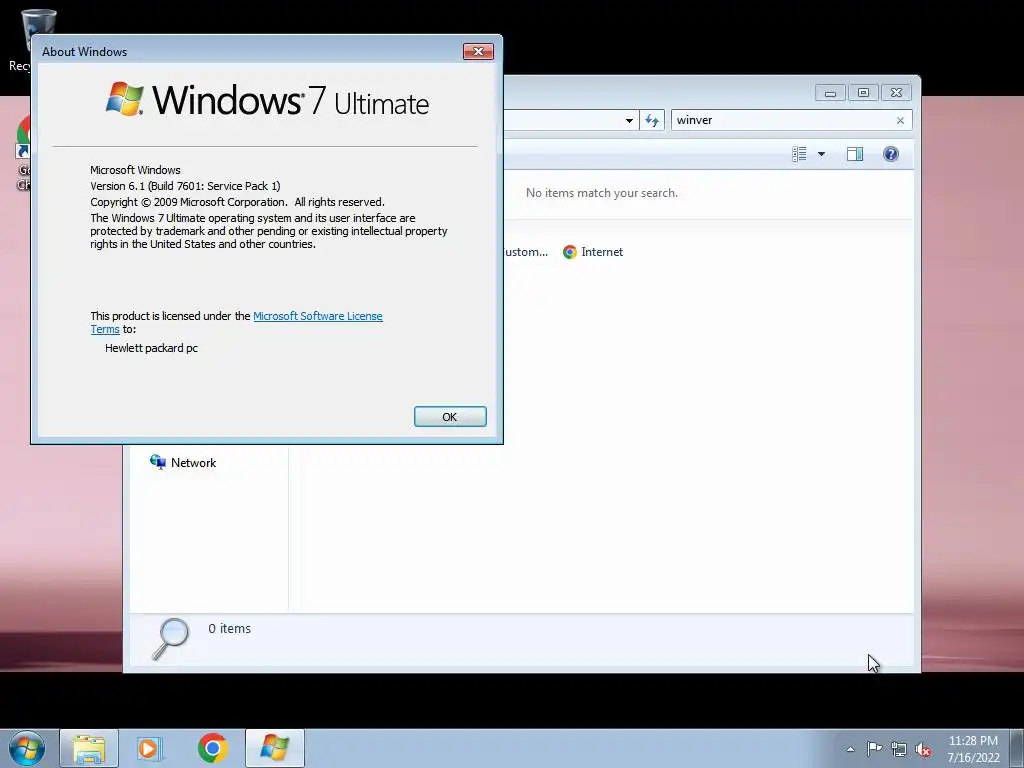Click the 0 items status text

coord(229,628)
